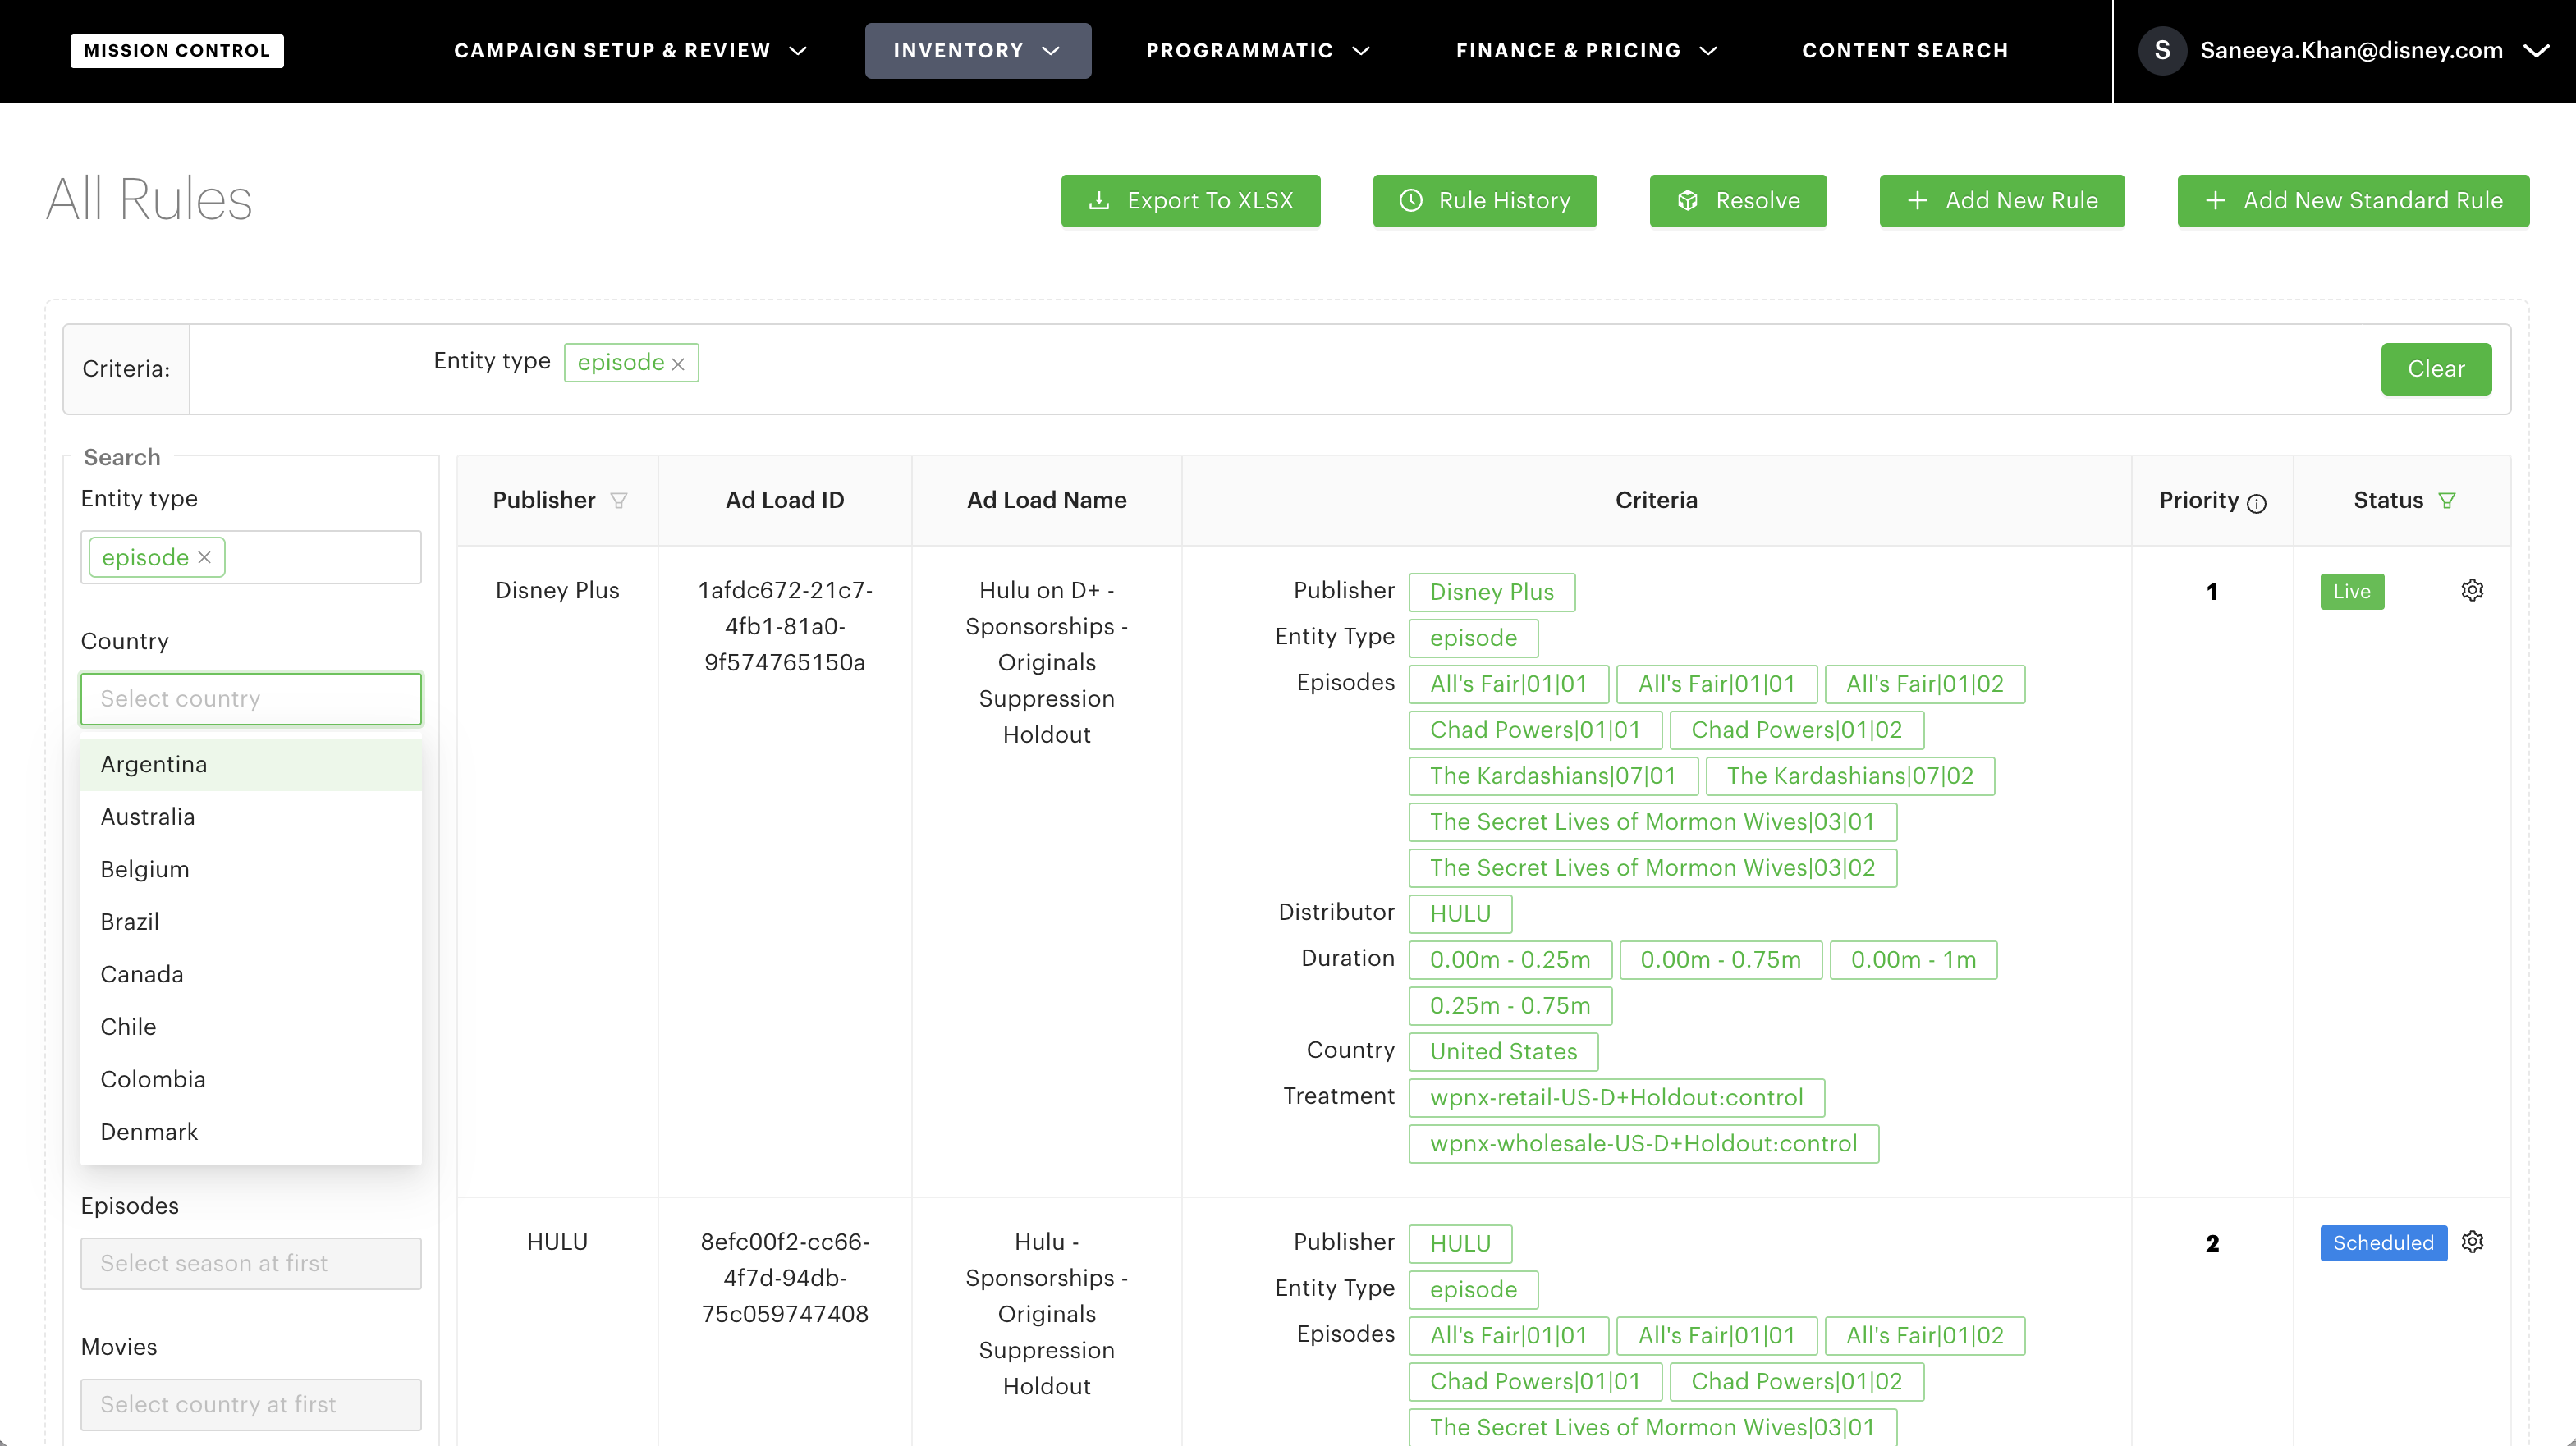The image size is (2576, 1446).
Task: Open settings gear for the Live rule
Action: (x=2472, y=590)
